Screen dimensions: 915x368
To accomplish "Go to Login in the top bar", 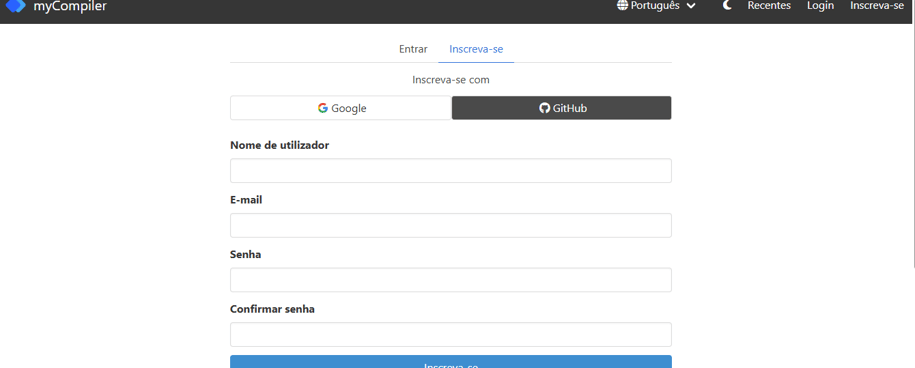I will (820, 6).
